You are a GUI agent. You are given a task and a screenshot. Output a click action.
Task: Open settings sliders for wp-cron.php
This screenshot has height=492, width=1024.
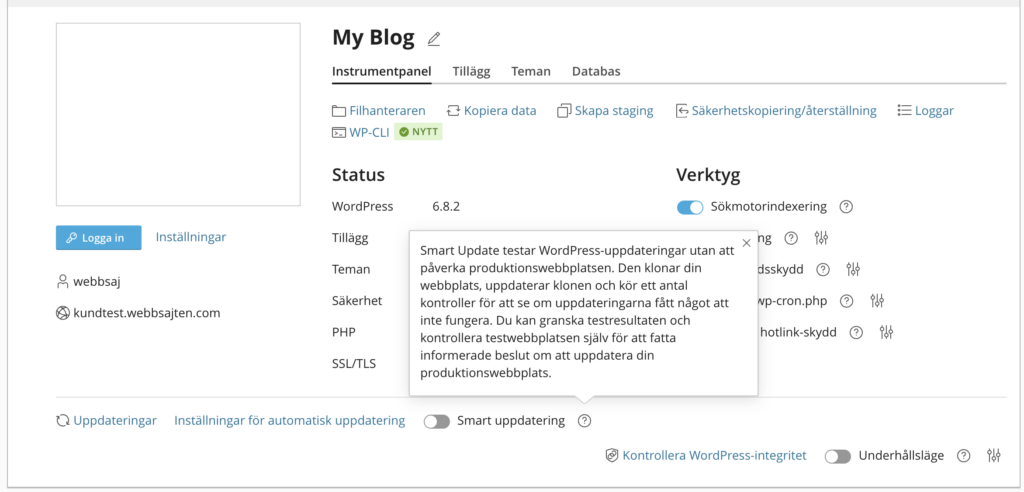point(877,301)
